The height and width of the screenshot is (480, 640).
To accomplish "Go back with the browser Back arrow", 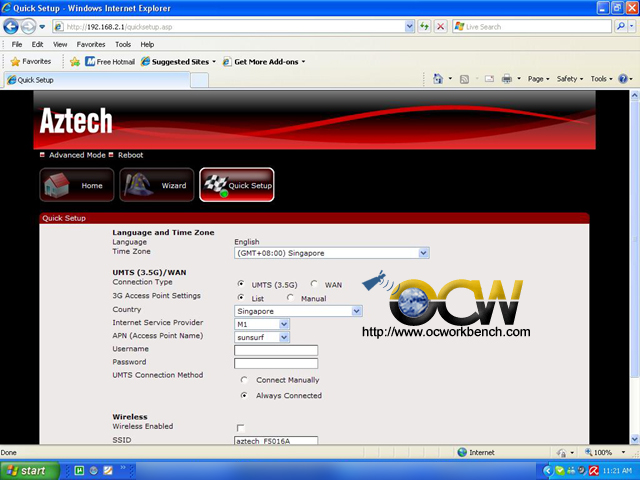I will click(x=11, y=27).
